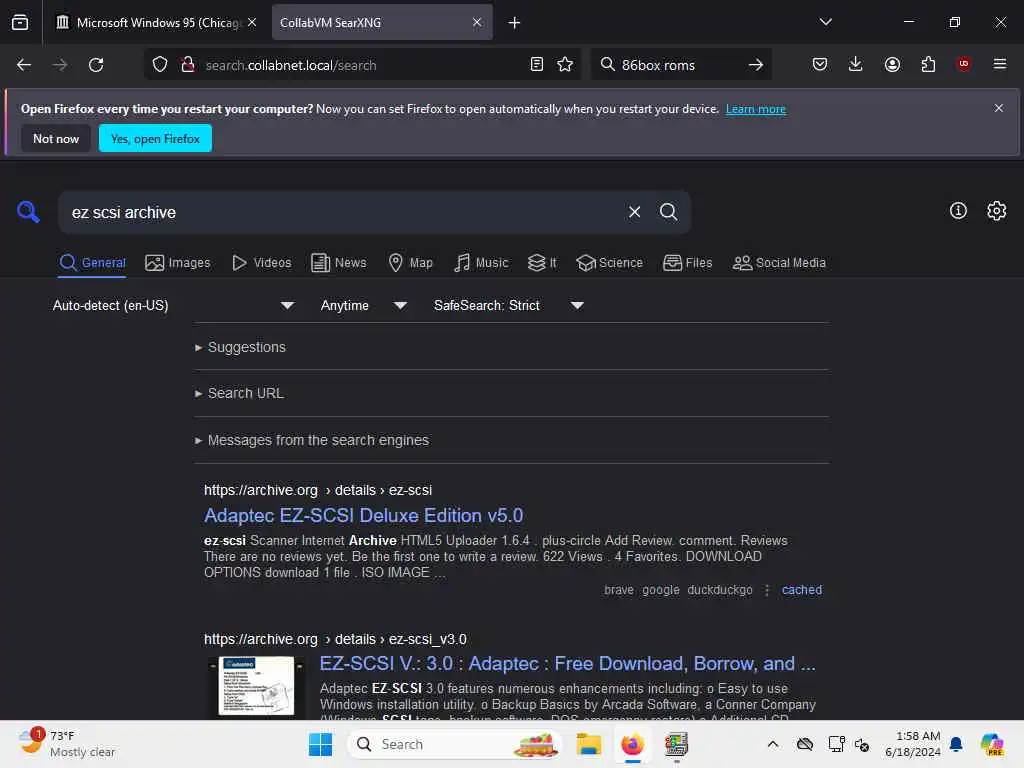Toggle reader view icon in address bar
Image resolution: width=1024 pixels, height=768 pixels.
[x=537, y=65]
